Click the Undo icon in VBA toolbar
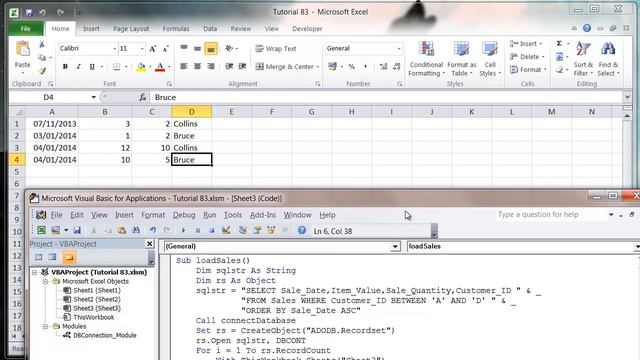 tap(153, 231)
